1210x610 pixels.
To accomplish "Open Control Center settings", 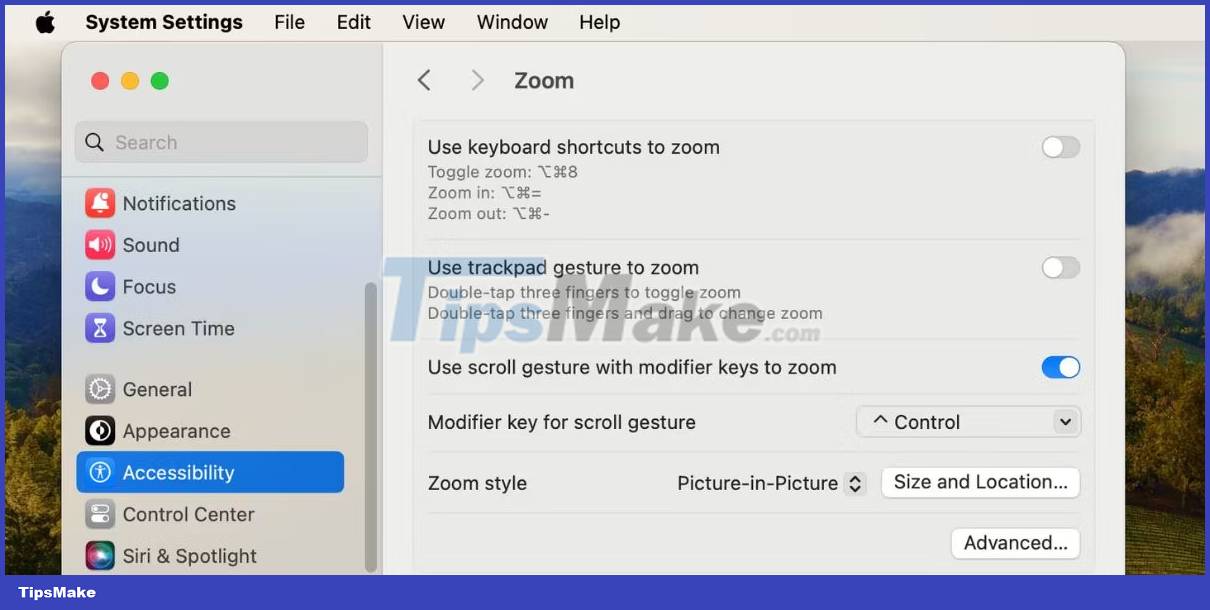I will coord(187,514).
